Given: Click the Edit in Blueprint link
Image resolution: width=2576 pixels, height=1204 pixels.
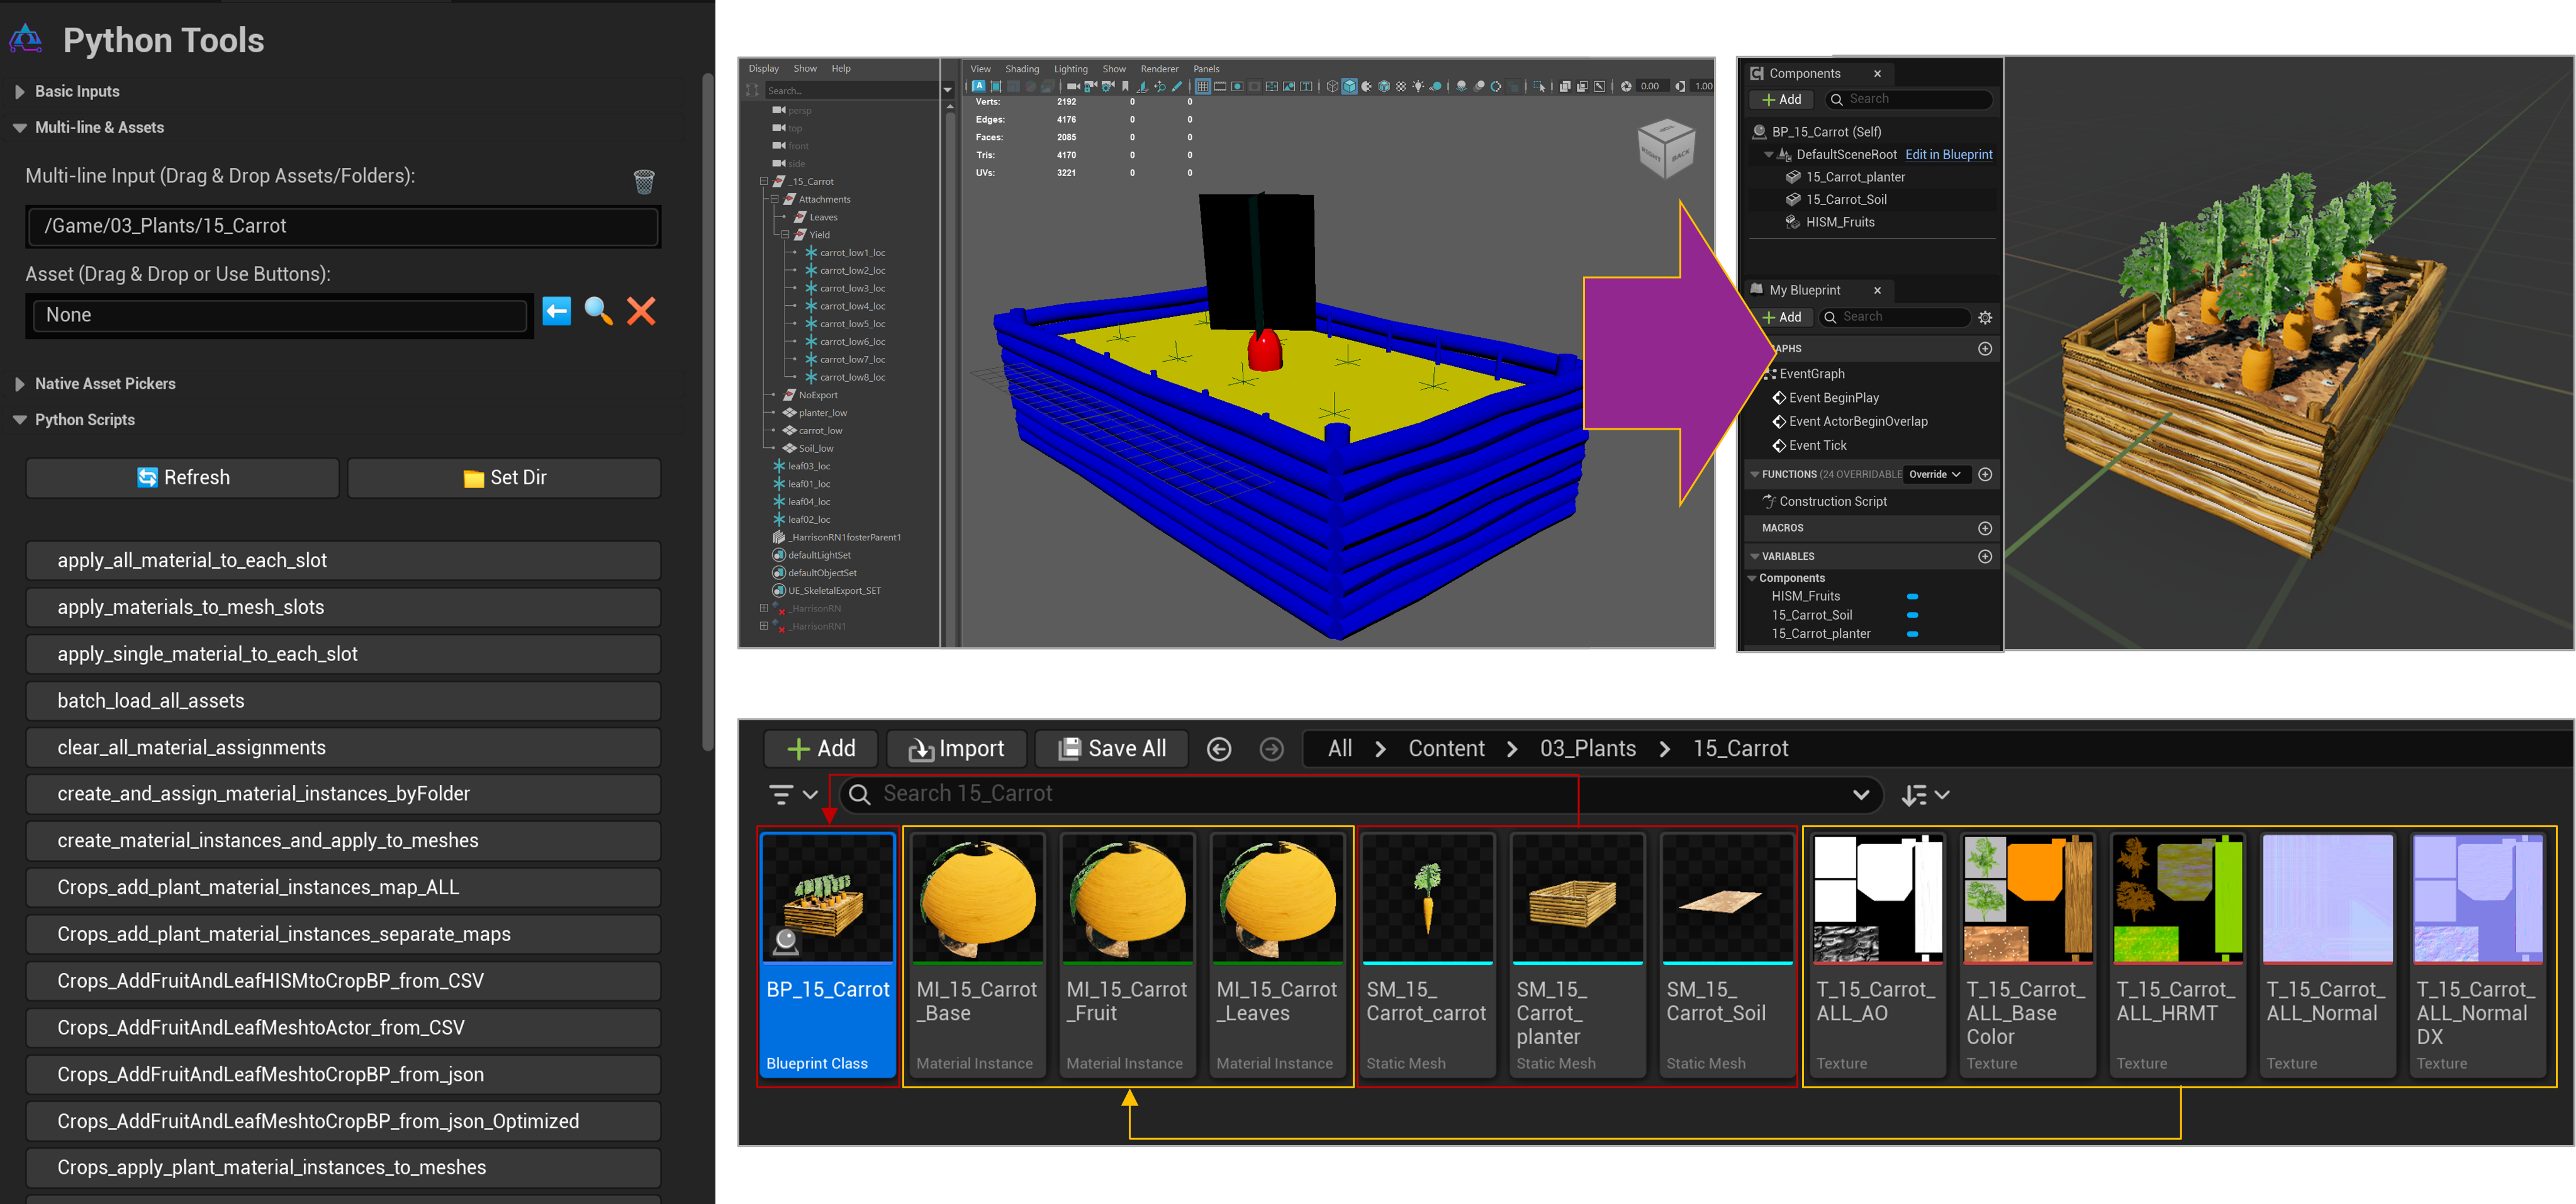Looking at the screenshot, I should pos(1948,154).
